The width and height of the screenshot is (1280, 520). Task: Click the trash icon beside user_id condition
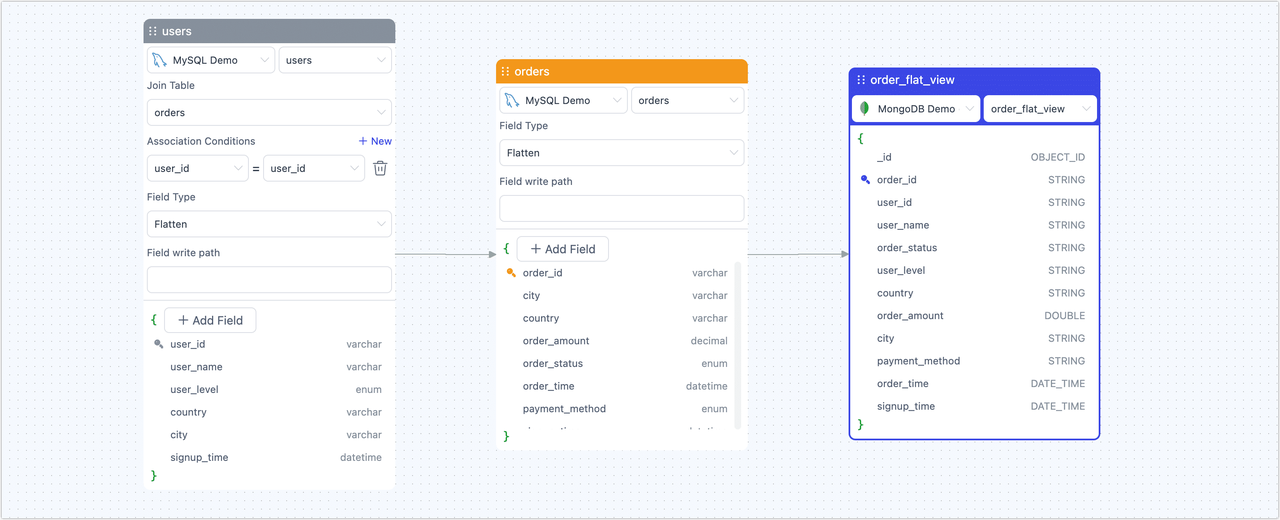[x=380, y=168]
